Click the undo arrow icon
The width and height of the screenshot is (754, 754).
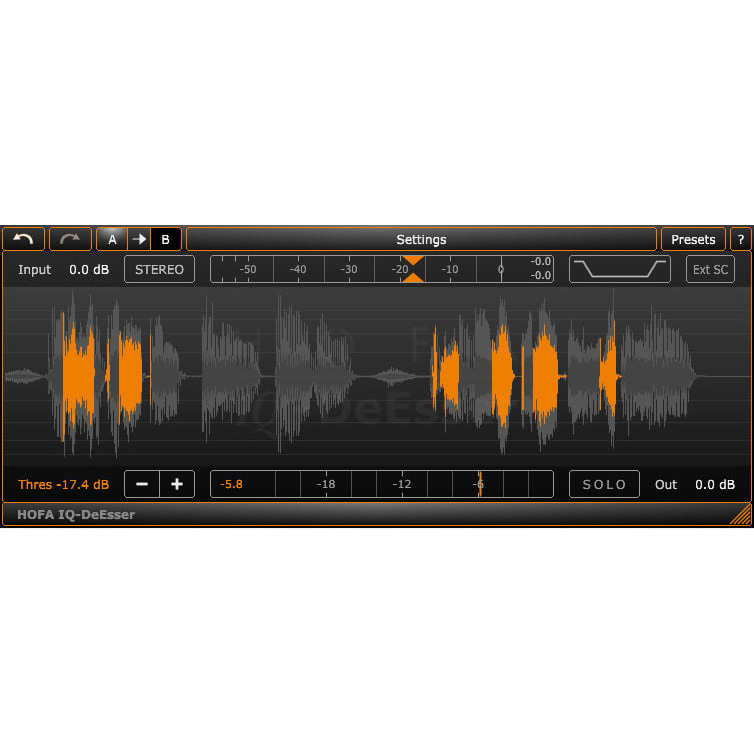pos(23,239)
